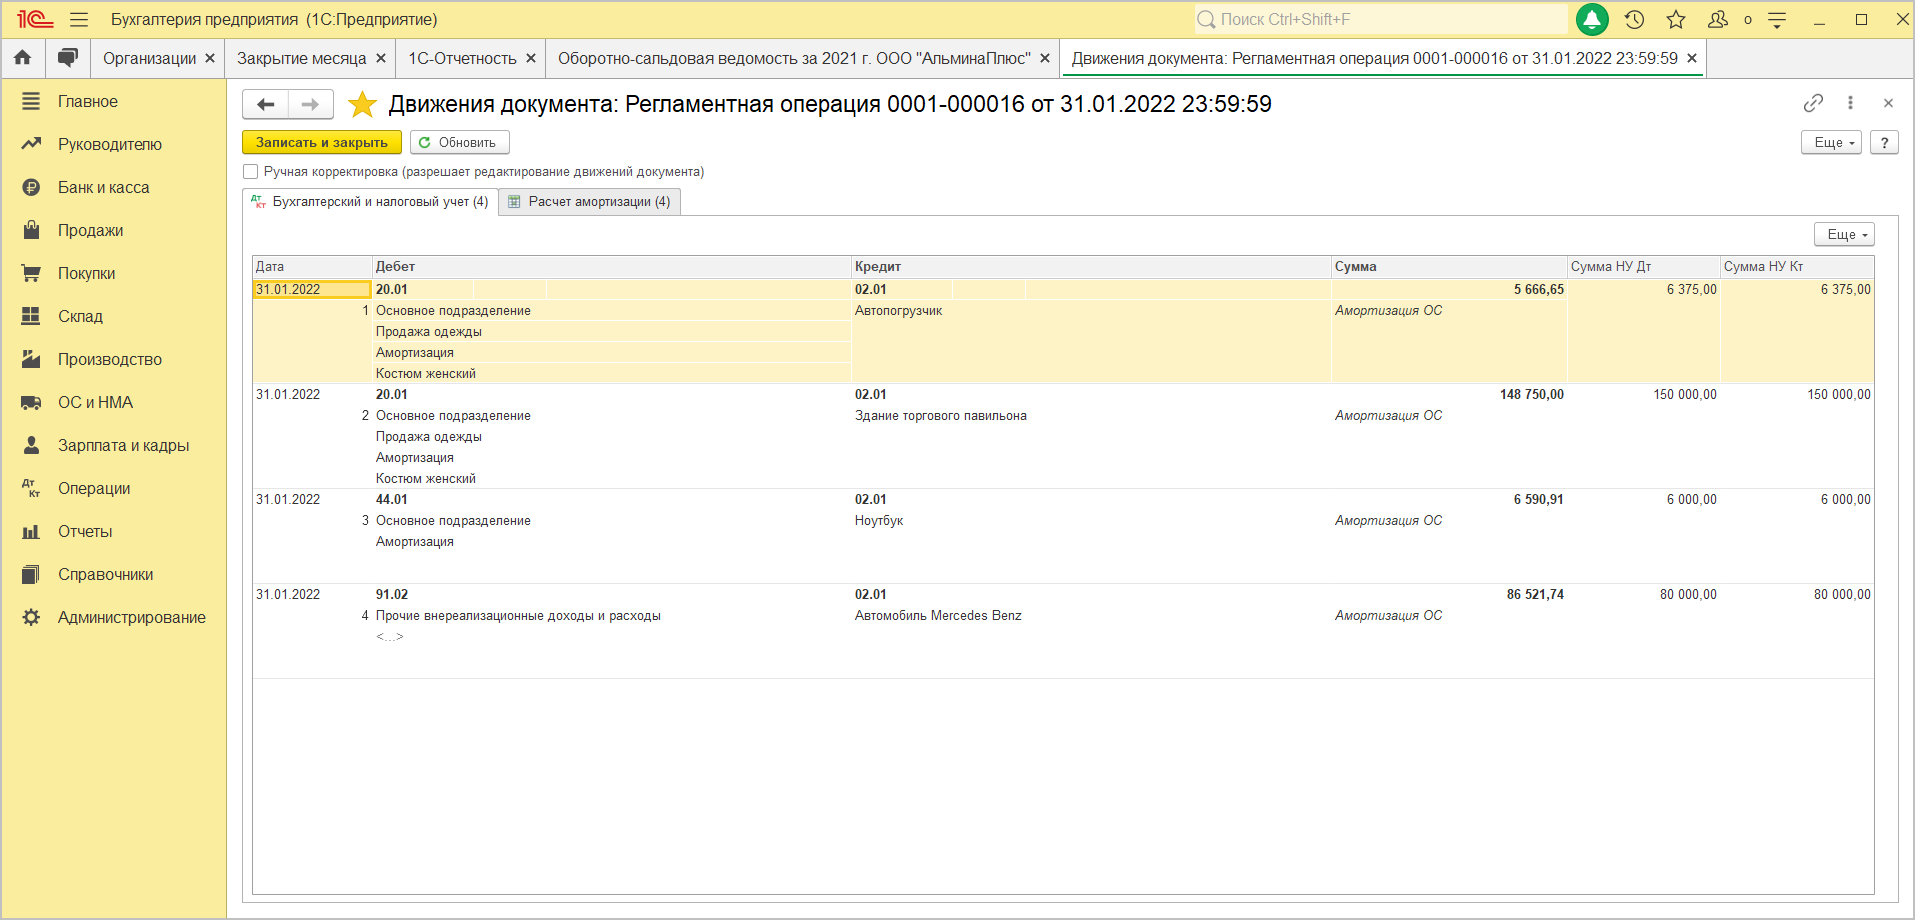The image size is (1915, 920).
Task: Select amount 86 521,74 cell
Action: [x=1449, y=595]
